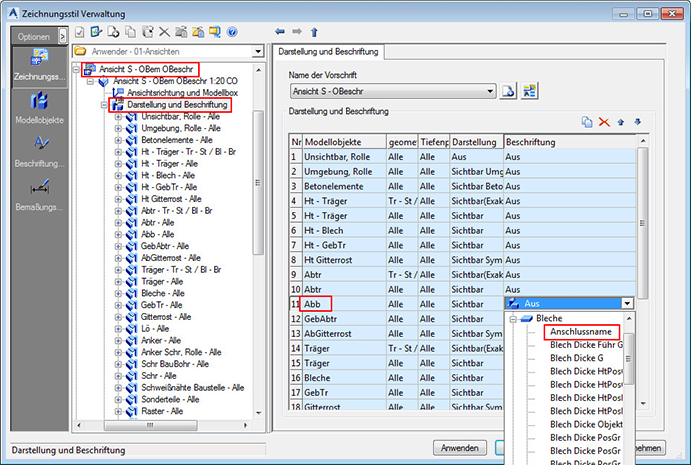Click the Optionen panel arrow button
This screenshot has width=691, height=465.
(63, 36)
